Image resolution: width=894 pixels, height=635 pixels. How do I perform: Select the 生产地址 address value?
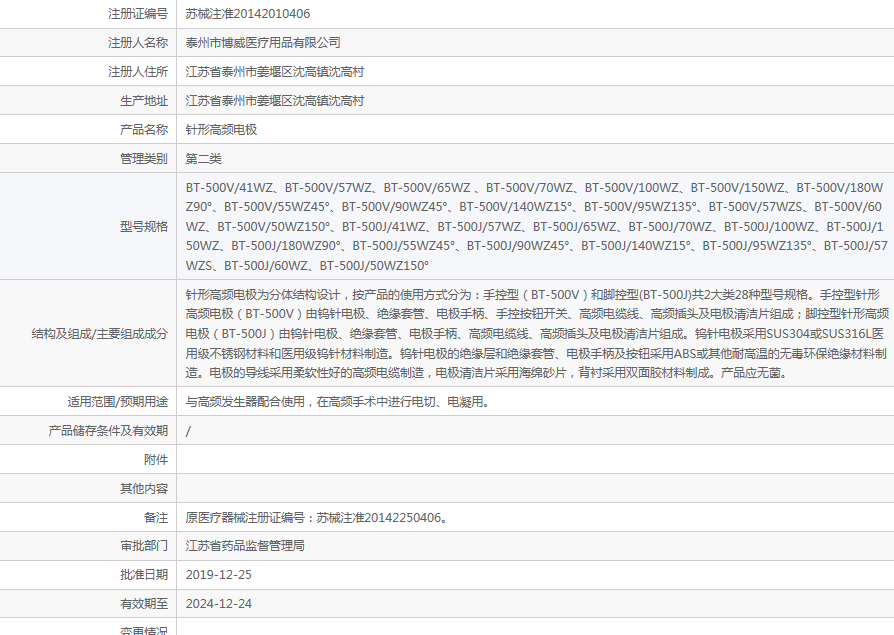tap(274, 101)
